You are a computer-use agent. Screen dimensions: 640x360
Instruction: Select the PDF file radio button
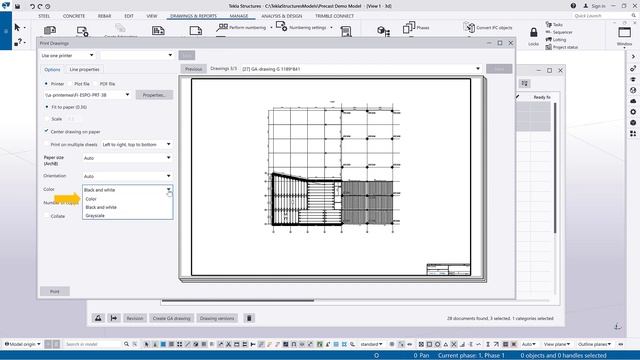point(96,84)
